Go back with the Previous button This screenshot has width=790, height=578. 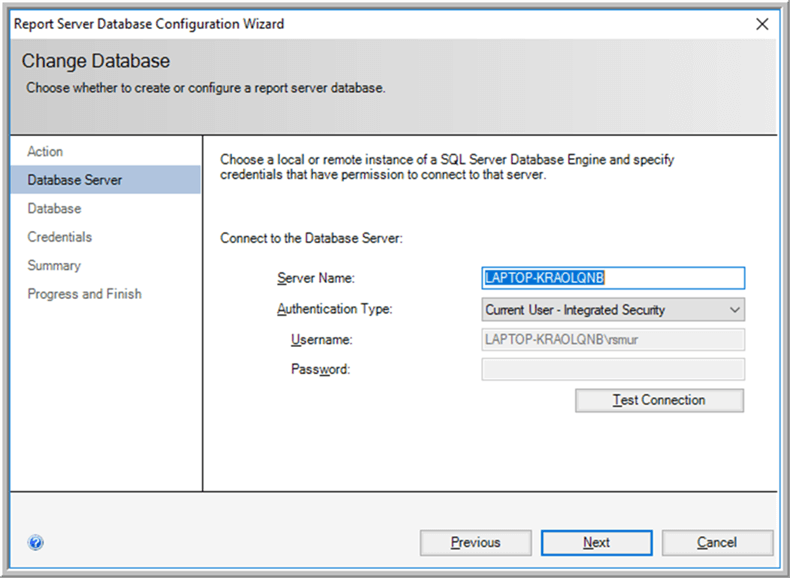[x=476, y=543]
